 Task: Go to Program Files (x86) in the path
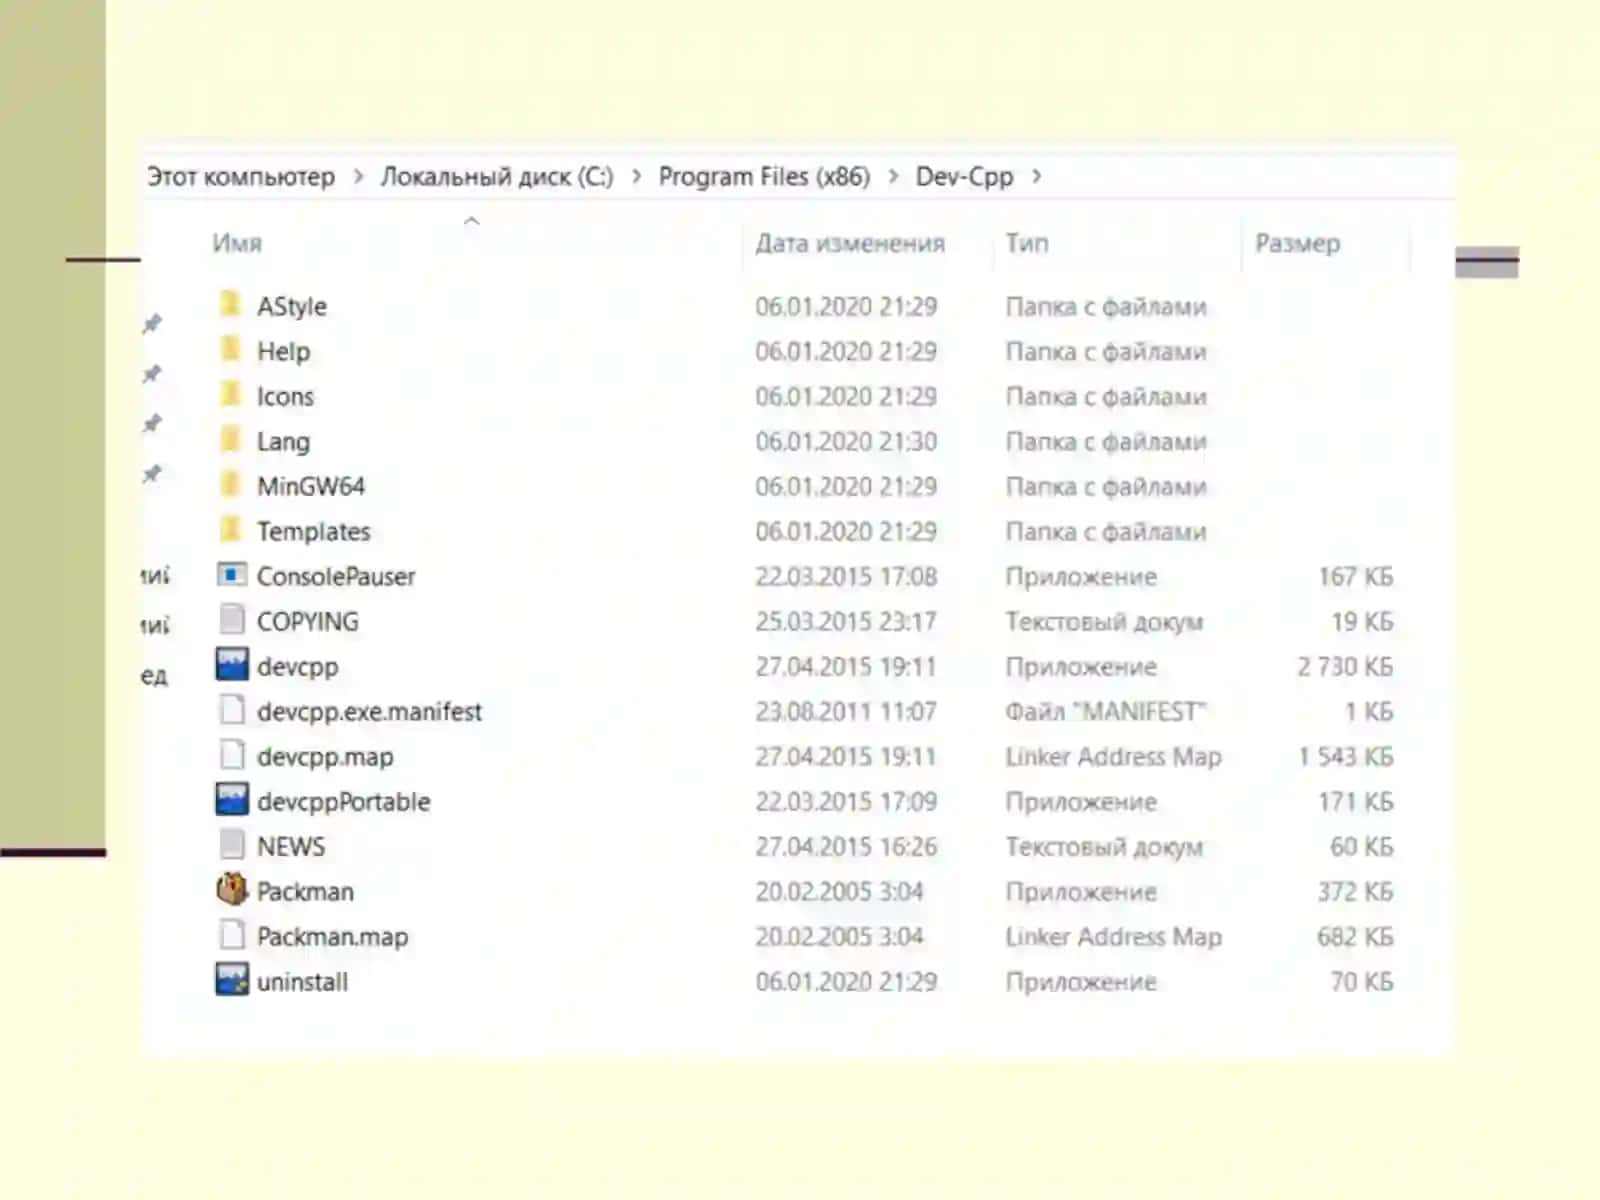coord(764,177)
